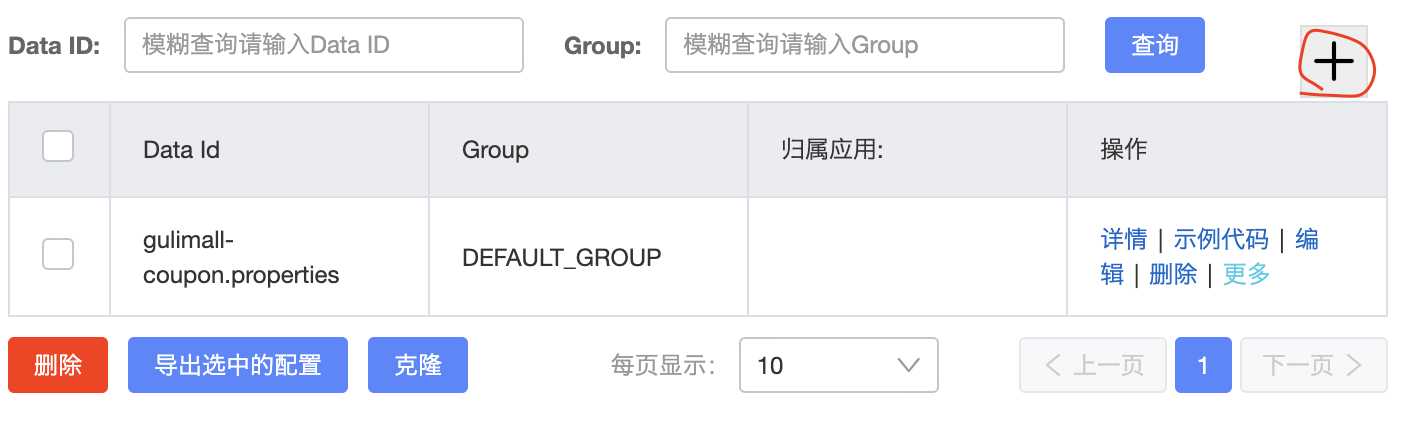Select page 1 in pagination
Image resolution: width=1406 pixels, height=428 pixels.
[x=1203, y=365]
